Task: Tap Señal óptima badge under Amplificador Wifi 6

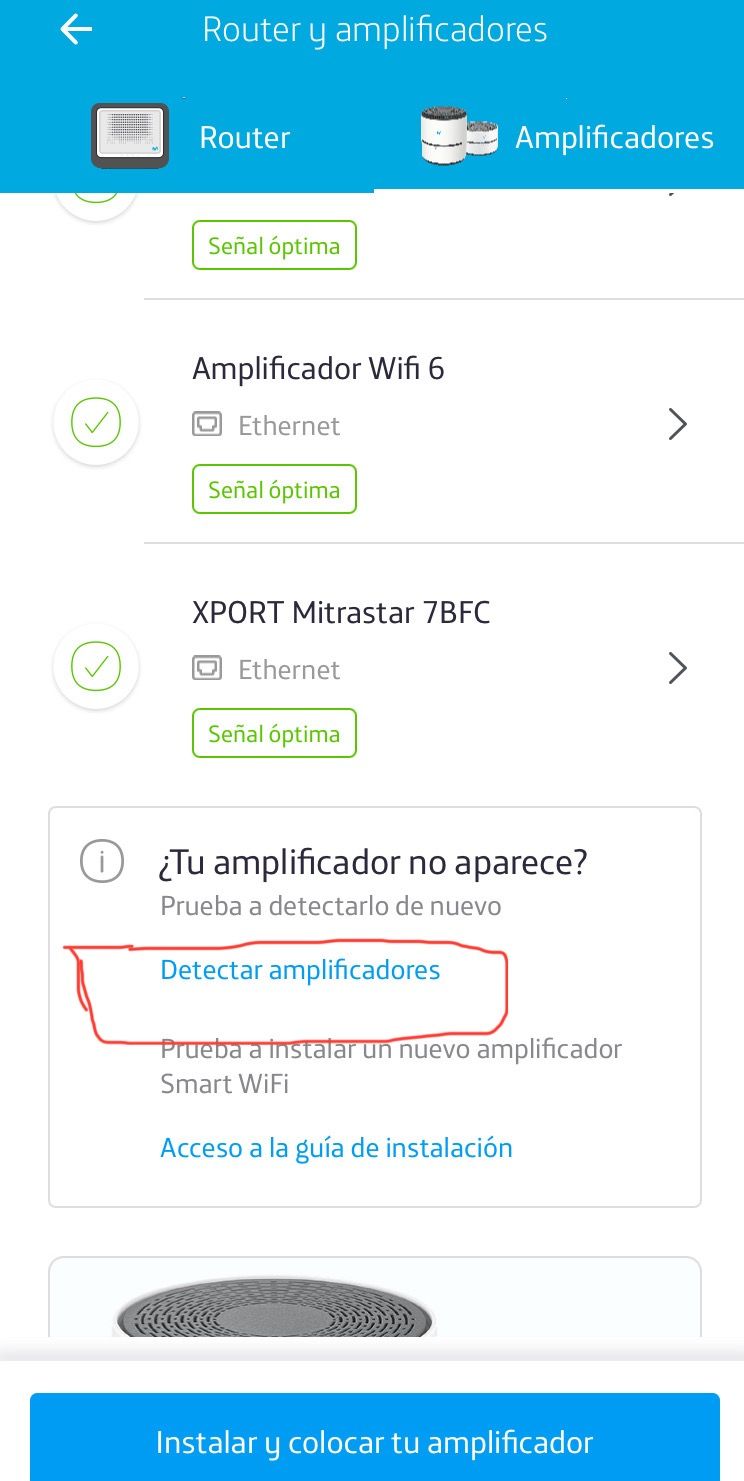Action: coord(274,490)
